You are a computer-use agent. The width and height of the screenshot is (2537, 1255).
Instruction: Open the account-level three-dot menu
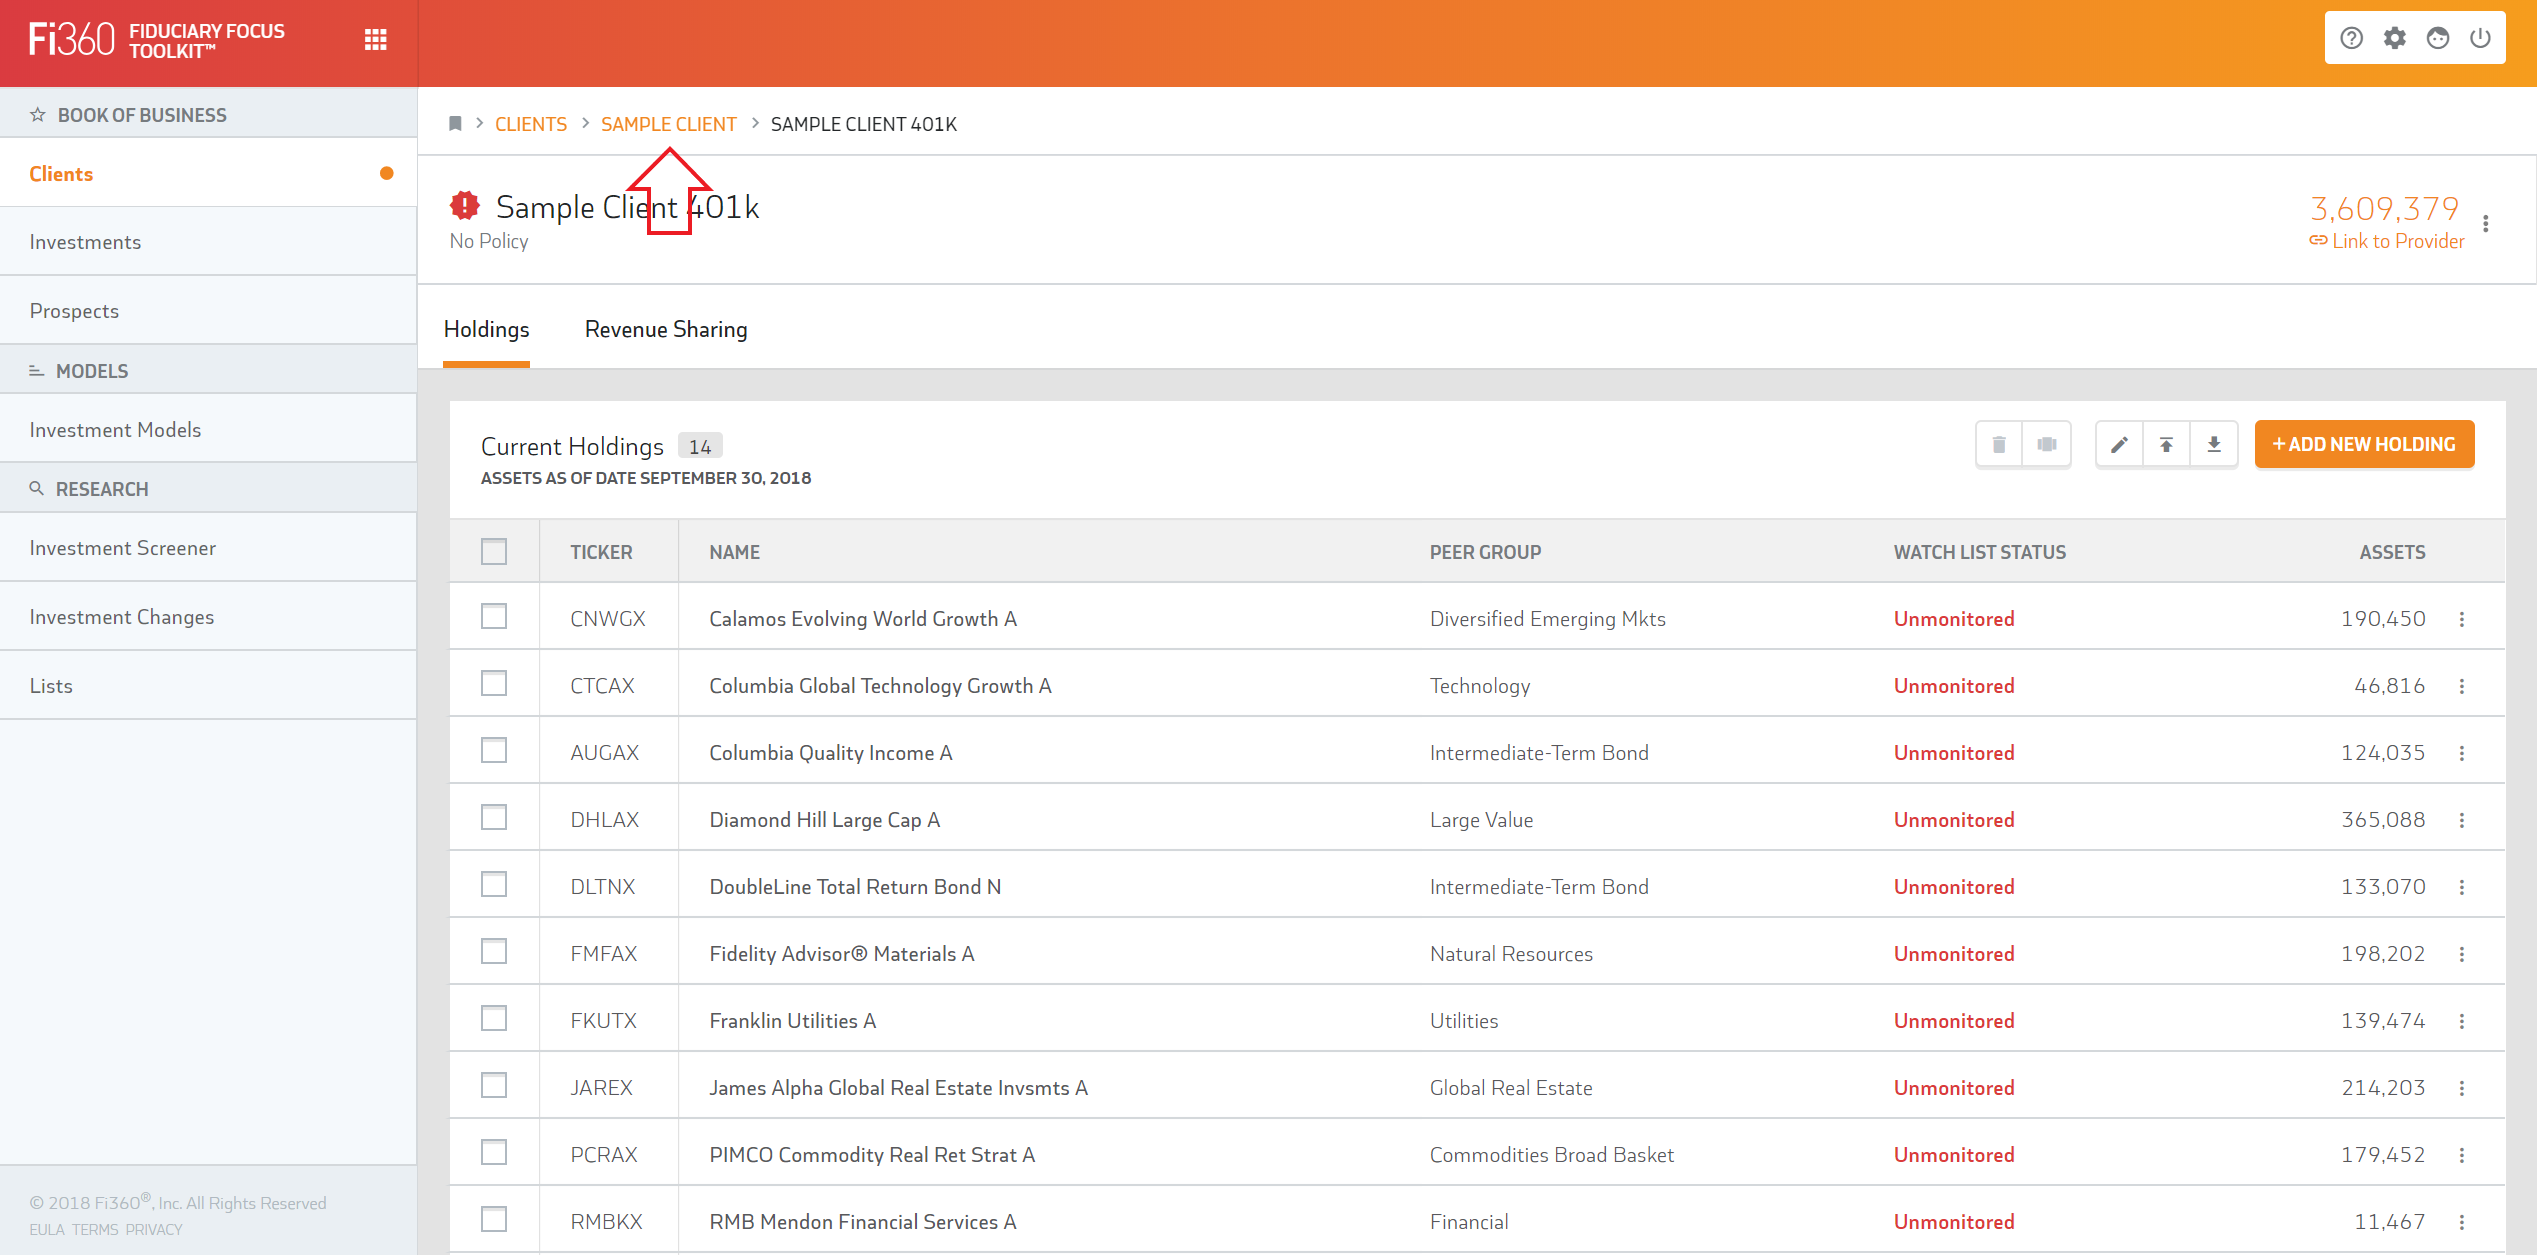2485,224
